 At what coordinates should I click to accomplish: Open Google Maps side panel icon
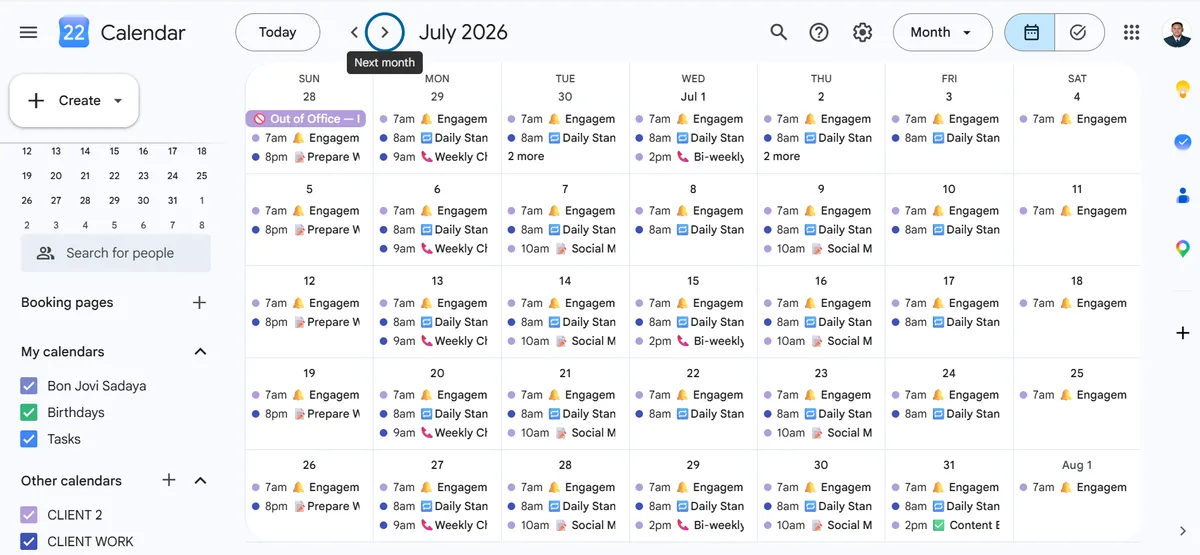point(1182,248)
